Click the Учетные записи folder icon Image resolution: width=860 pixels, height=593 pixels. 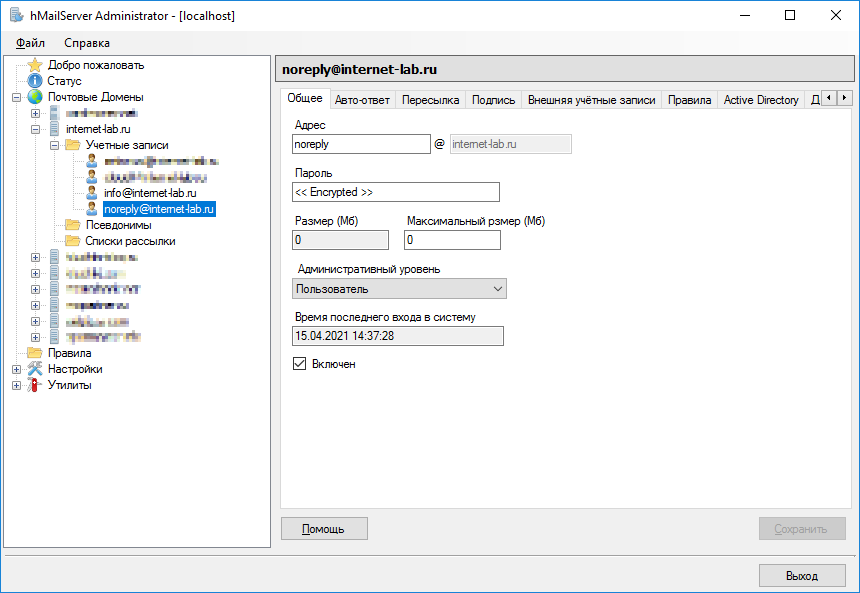click(x=72, y=145)
